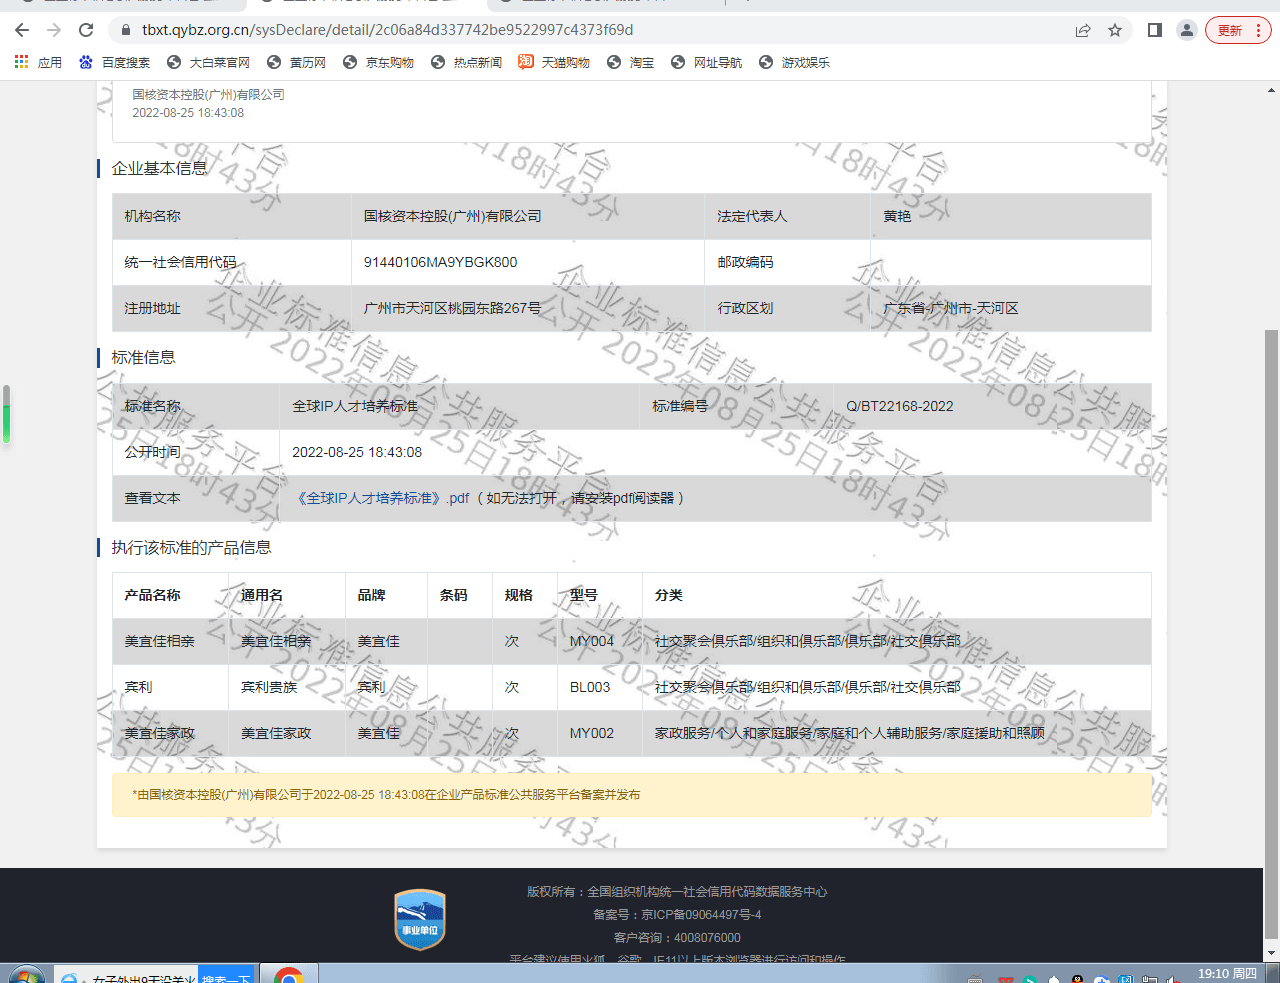Screen dimensions: 1280x983
Task: Click the 搜索一下 taskbar search button
Action: point(227,977)
